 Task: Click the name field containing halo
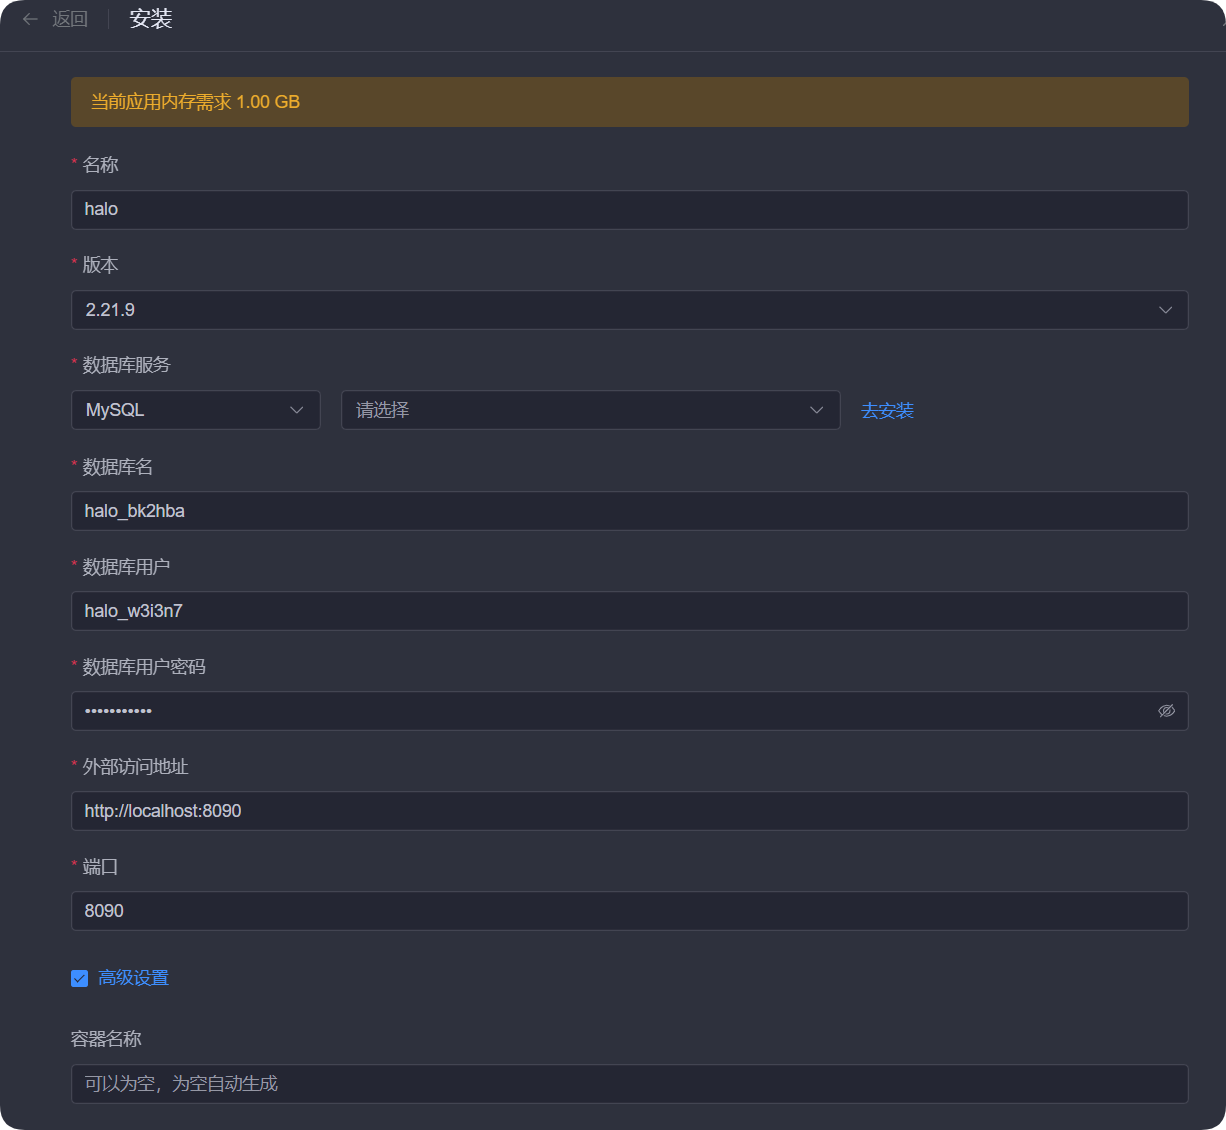click(629, 210)
